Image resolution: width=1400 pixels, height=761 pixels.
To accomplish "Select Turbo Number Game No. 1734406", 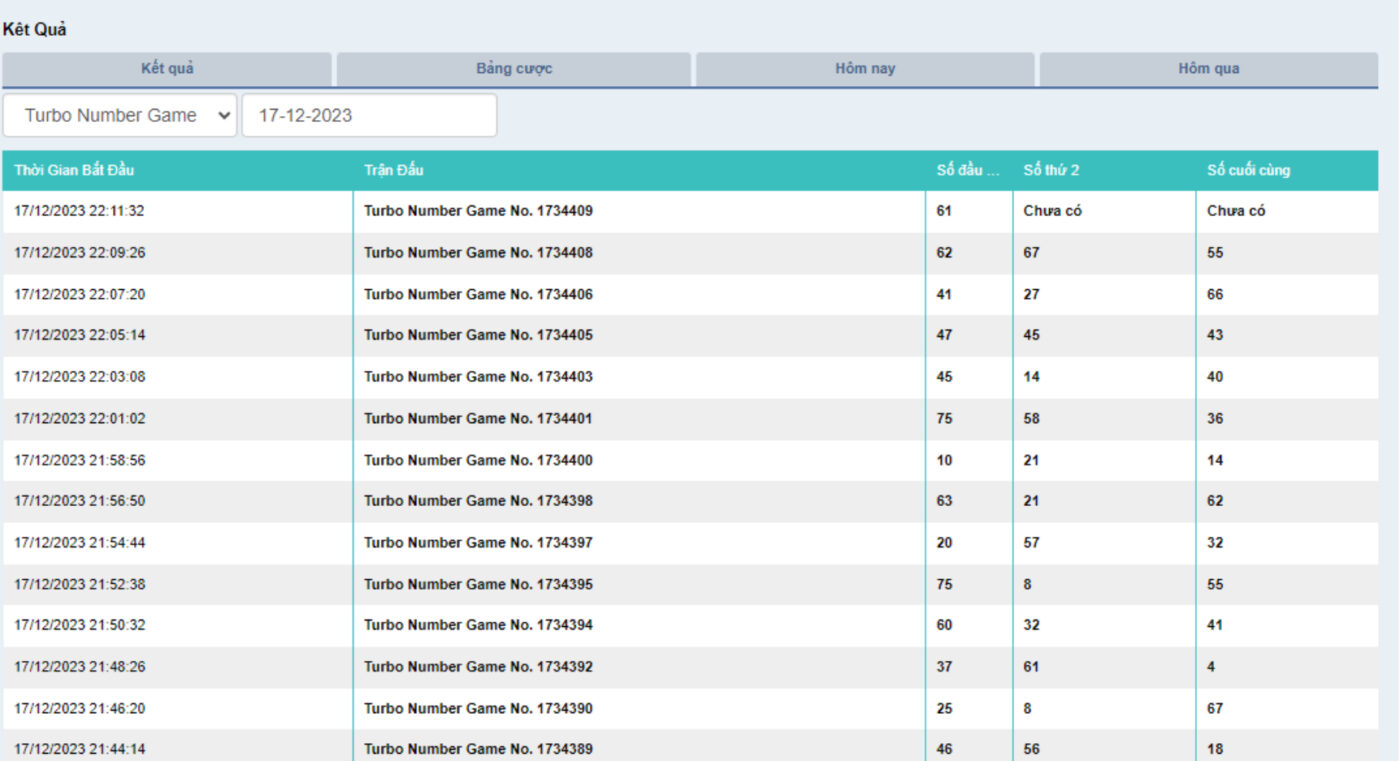I will 478,294.
